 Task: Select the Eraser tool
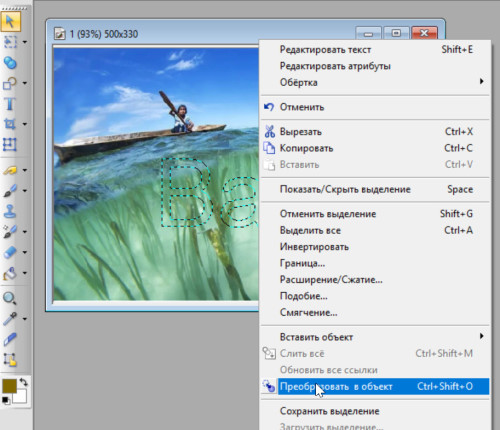pyautogui.click(x=10, y=252)
